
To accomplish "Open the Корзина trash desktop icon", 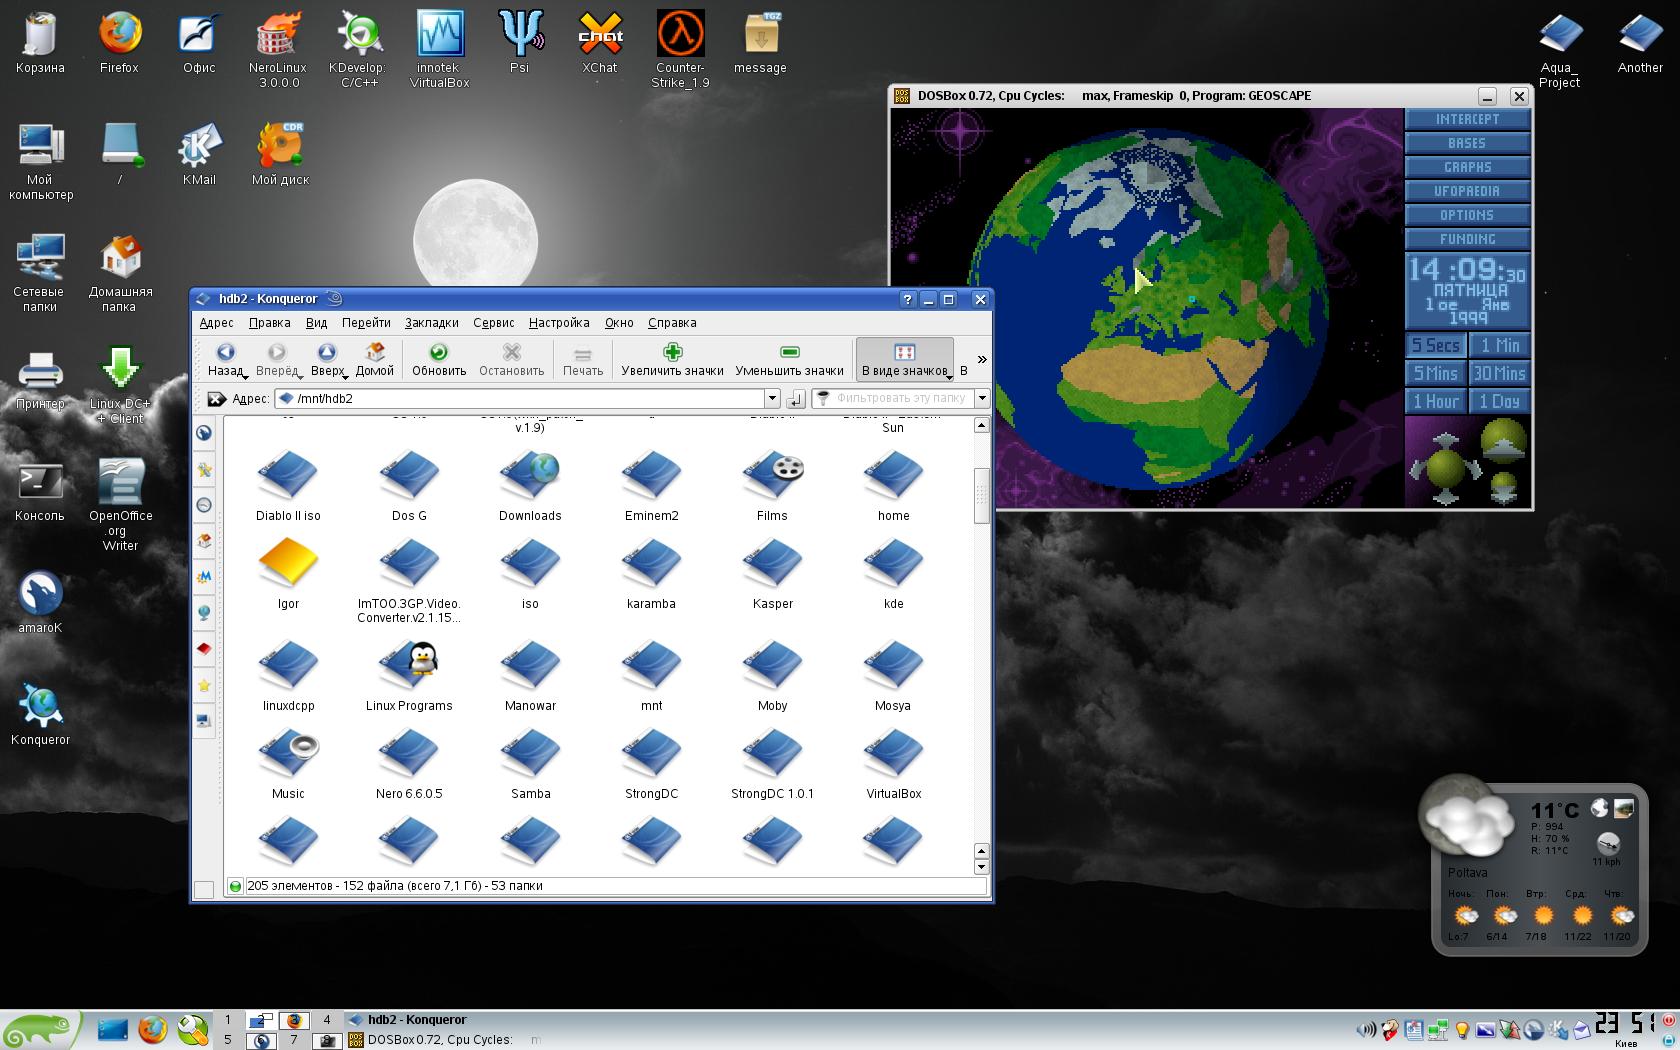I will 40,34.
